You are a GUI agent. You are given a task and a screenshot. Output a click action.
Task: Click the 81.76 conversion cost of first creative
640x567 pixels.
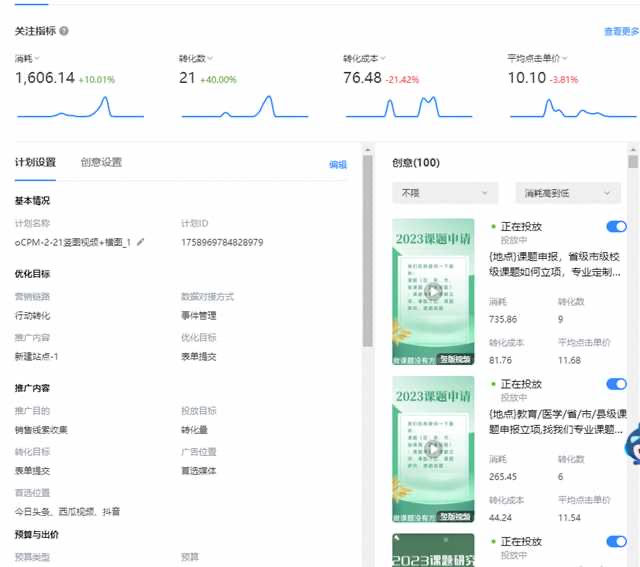coord(500,360)
